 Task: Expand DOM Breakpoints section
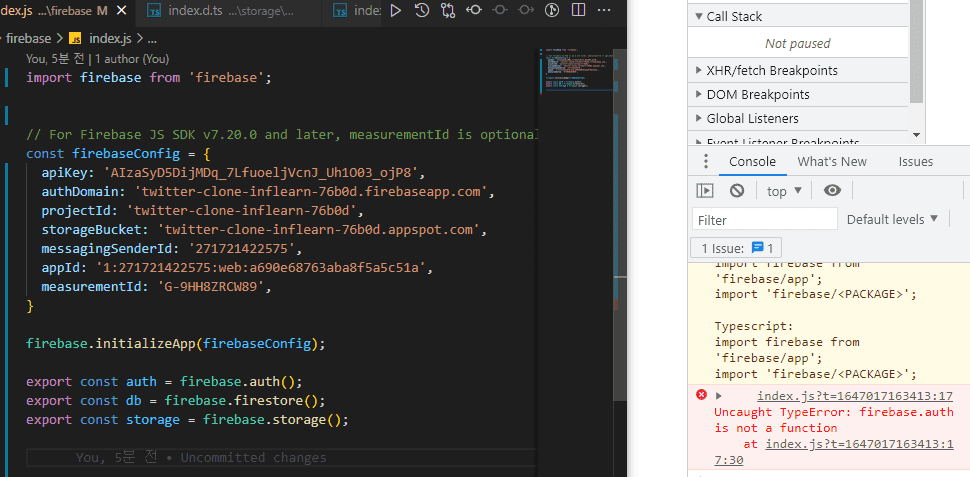(799, 95)
